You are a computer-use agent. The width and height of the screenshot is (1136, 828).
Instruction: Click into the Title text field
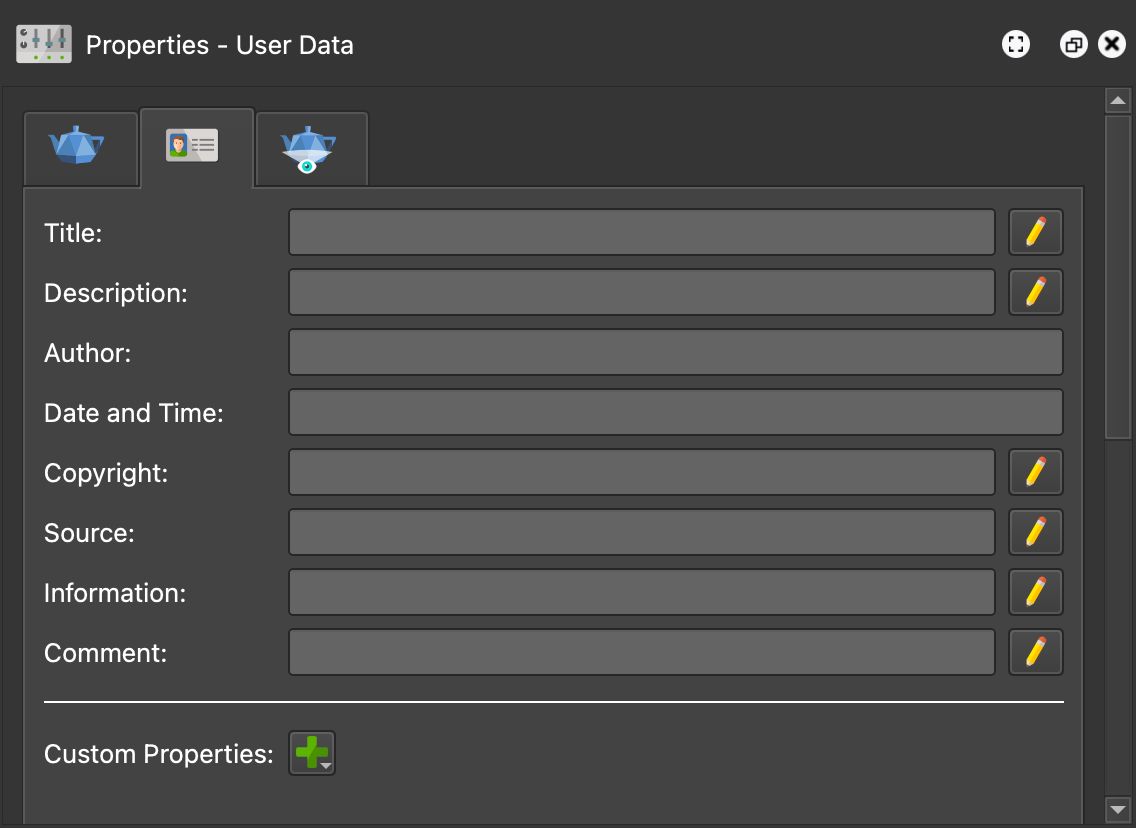pyautogui.click(x=641, y=233)
